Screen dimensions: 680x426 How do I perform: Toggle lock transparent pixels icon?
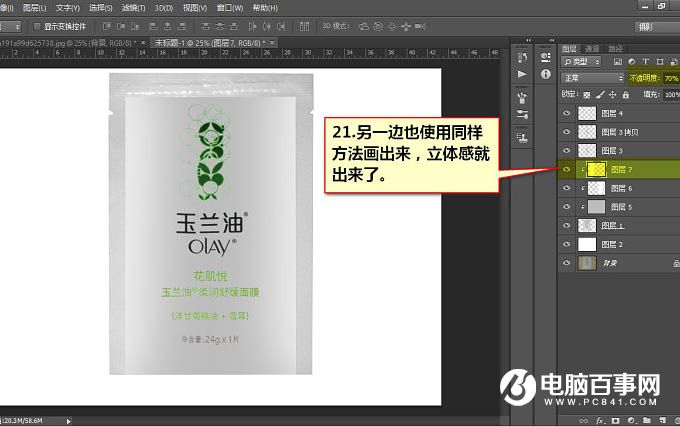click(587, 95)
